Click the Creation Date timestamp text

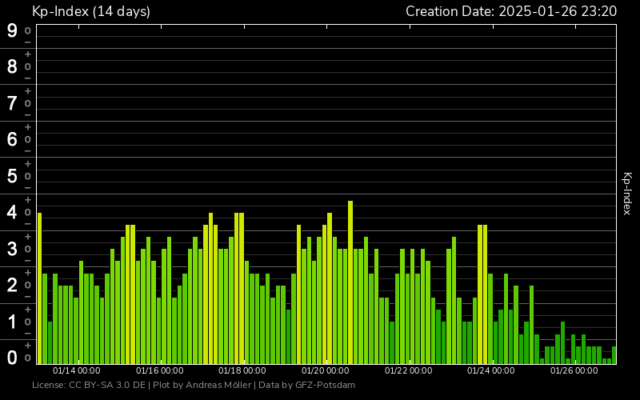510,11
